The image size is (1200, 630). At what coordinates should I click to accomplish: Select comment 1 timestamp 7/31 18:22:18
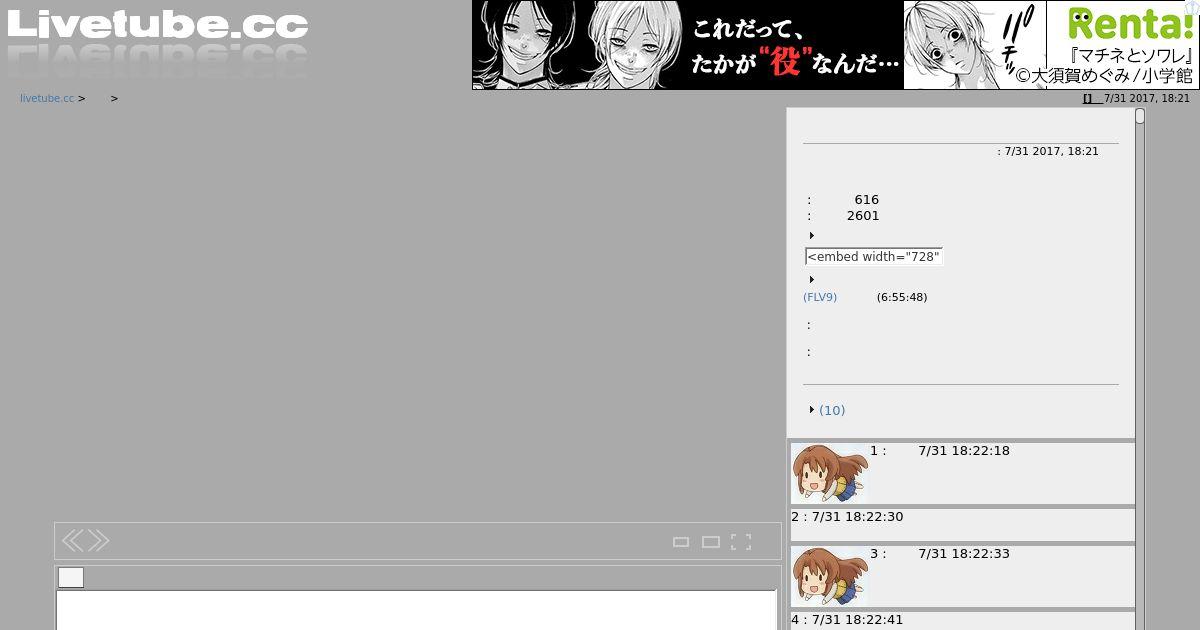[964, 451]
